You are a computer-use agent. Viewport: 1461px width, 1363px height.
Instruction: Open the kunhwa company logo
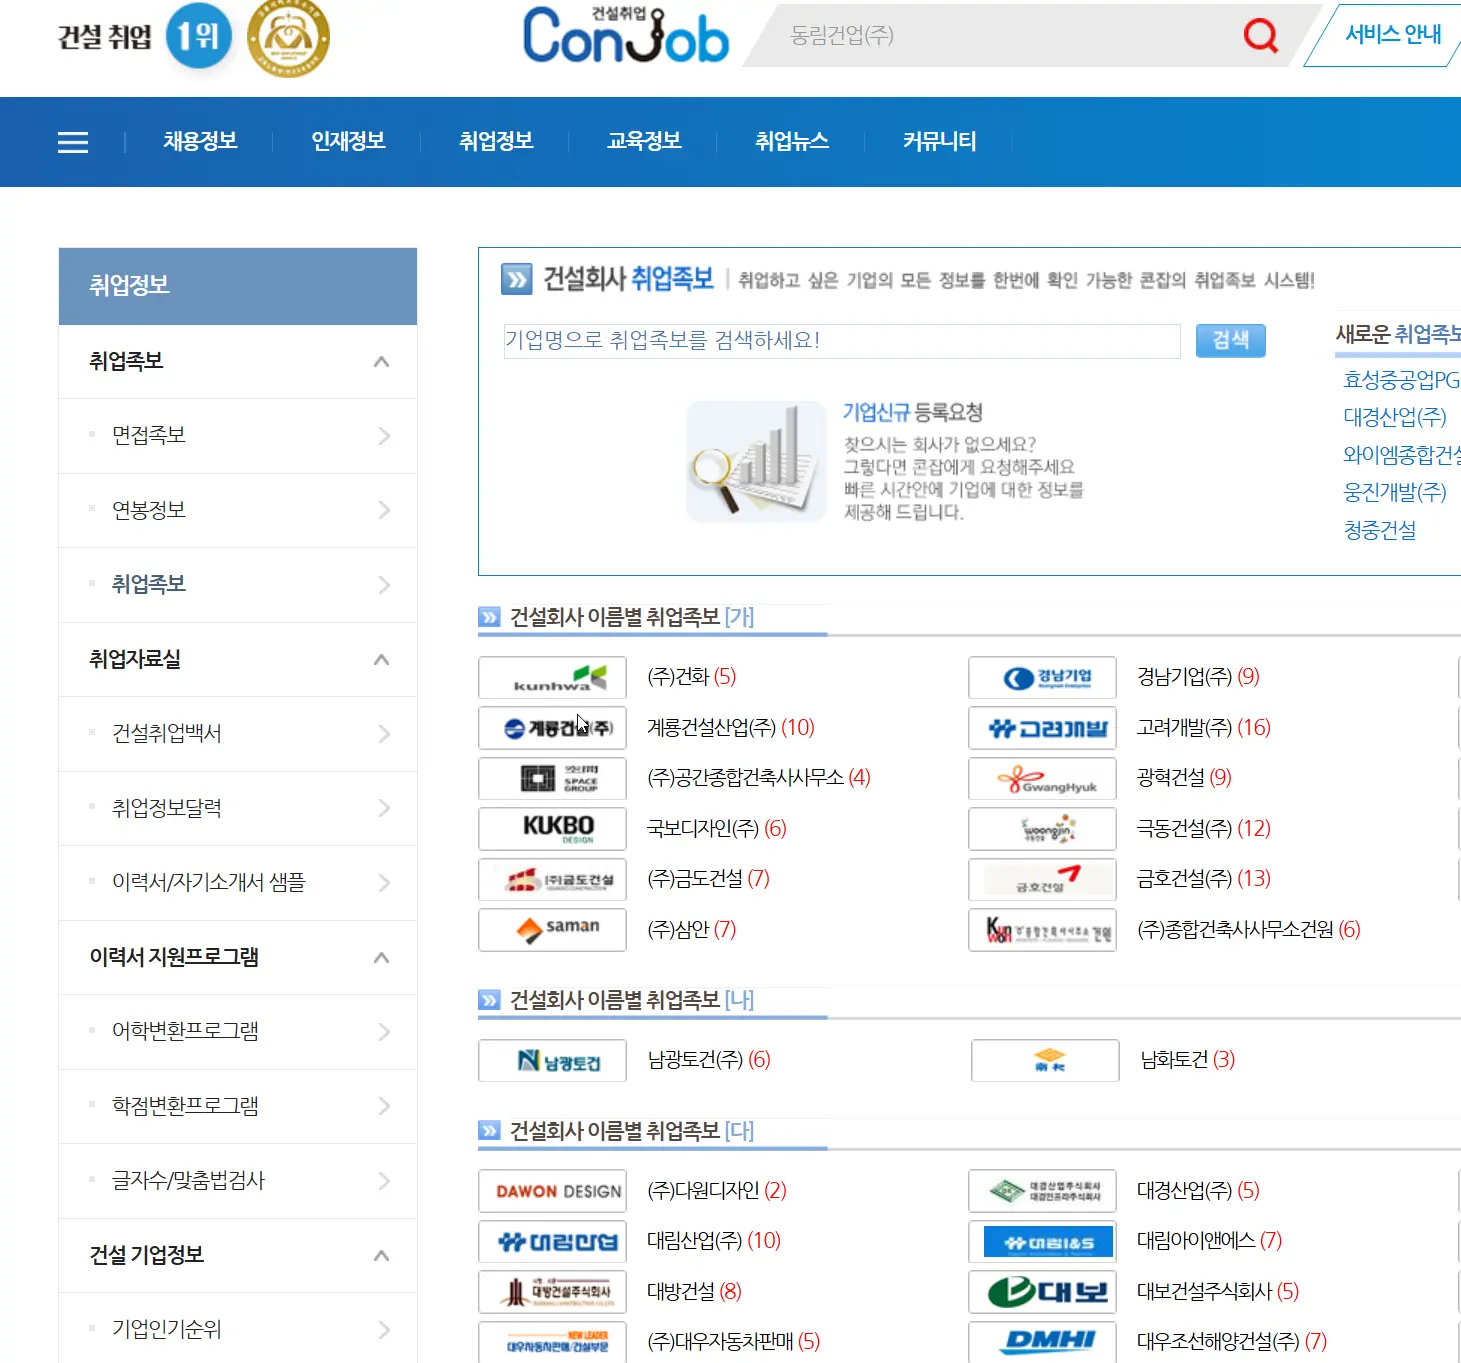coord(553,677)
